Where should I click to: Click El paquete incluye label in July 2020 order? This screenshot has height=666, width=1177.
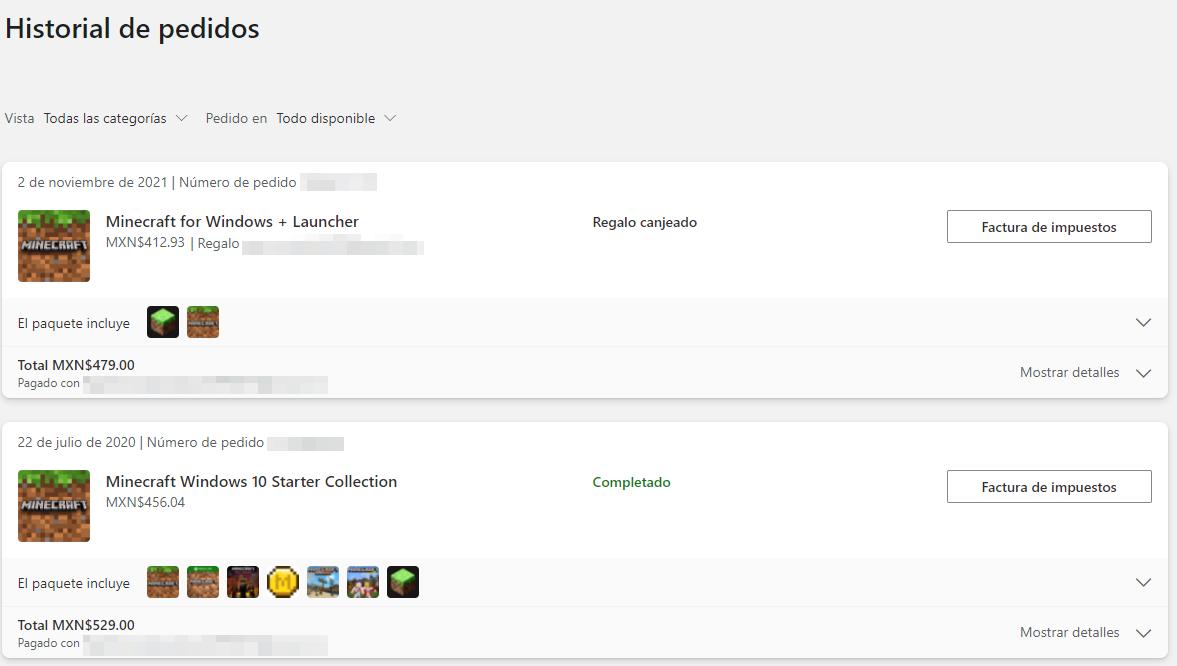click(74, 583)
